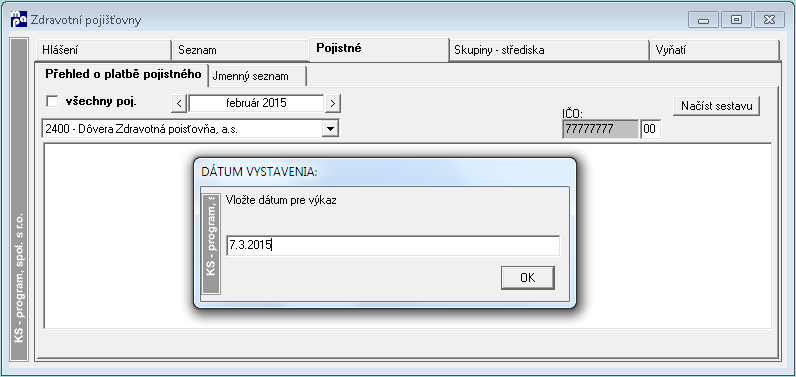Click the Vložte dátum pre výkaz label
The height and width of the screenshot is (377, 796).
click(x=281, y=200)
